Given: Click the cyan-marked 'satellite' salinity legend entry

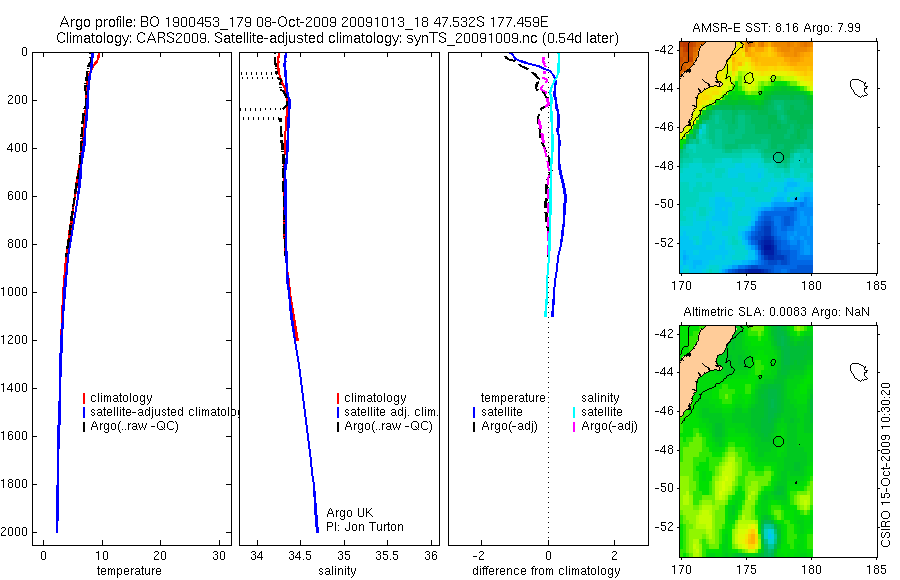Looking at the screenshot, I should point(602,412).
